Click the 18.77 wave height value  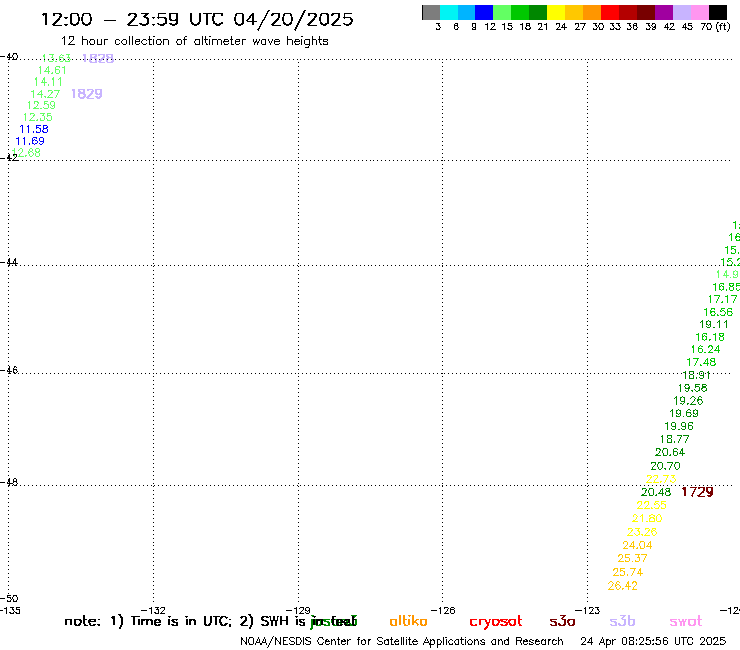pos(674,439)
